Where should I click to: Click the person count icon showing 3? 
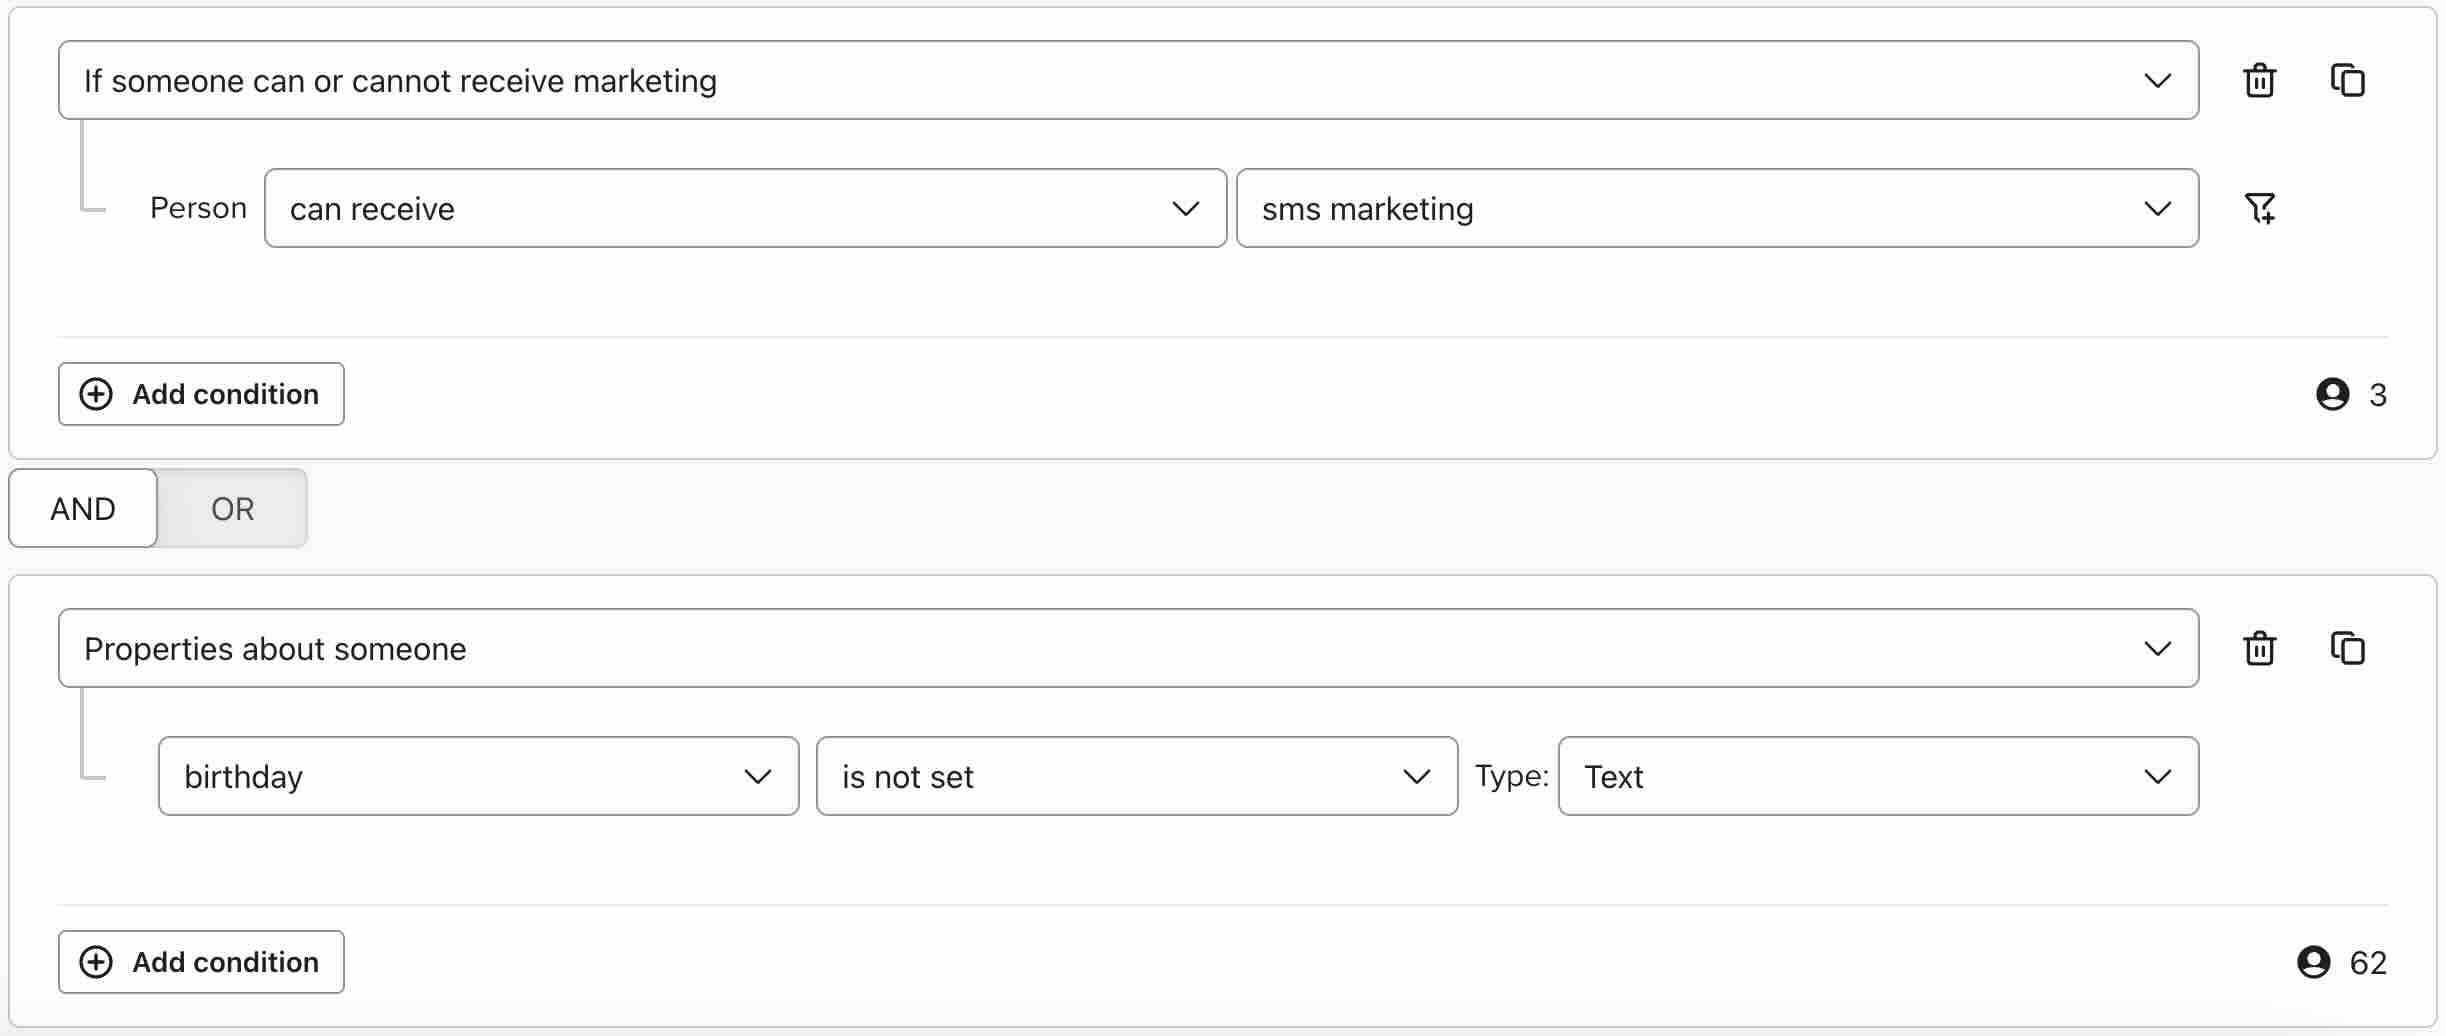tap(2334, 394)
